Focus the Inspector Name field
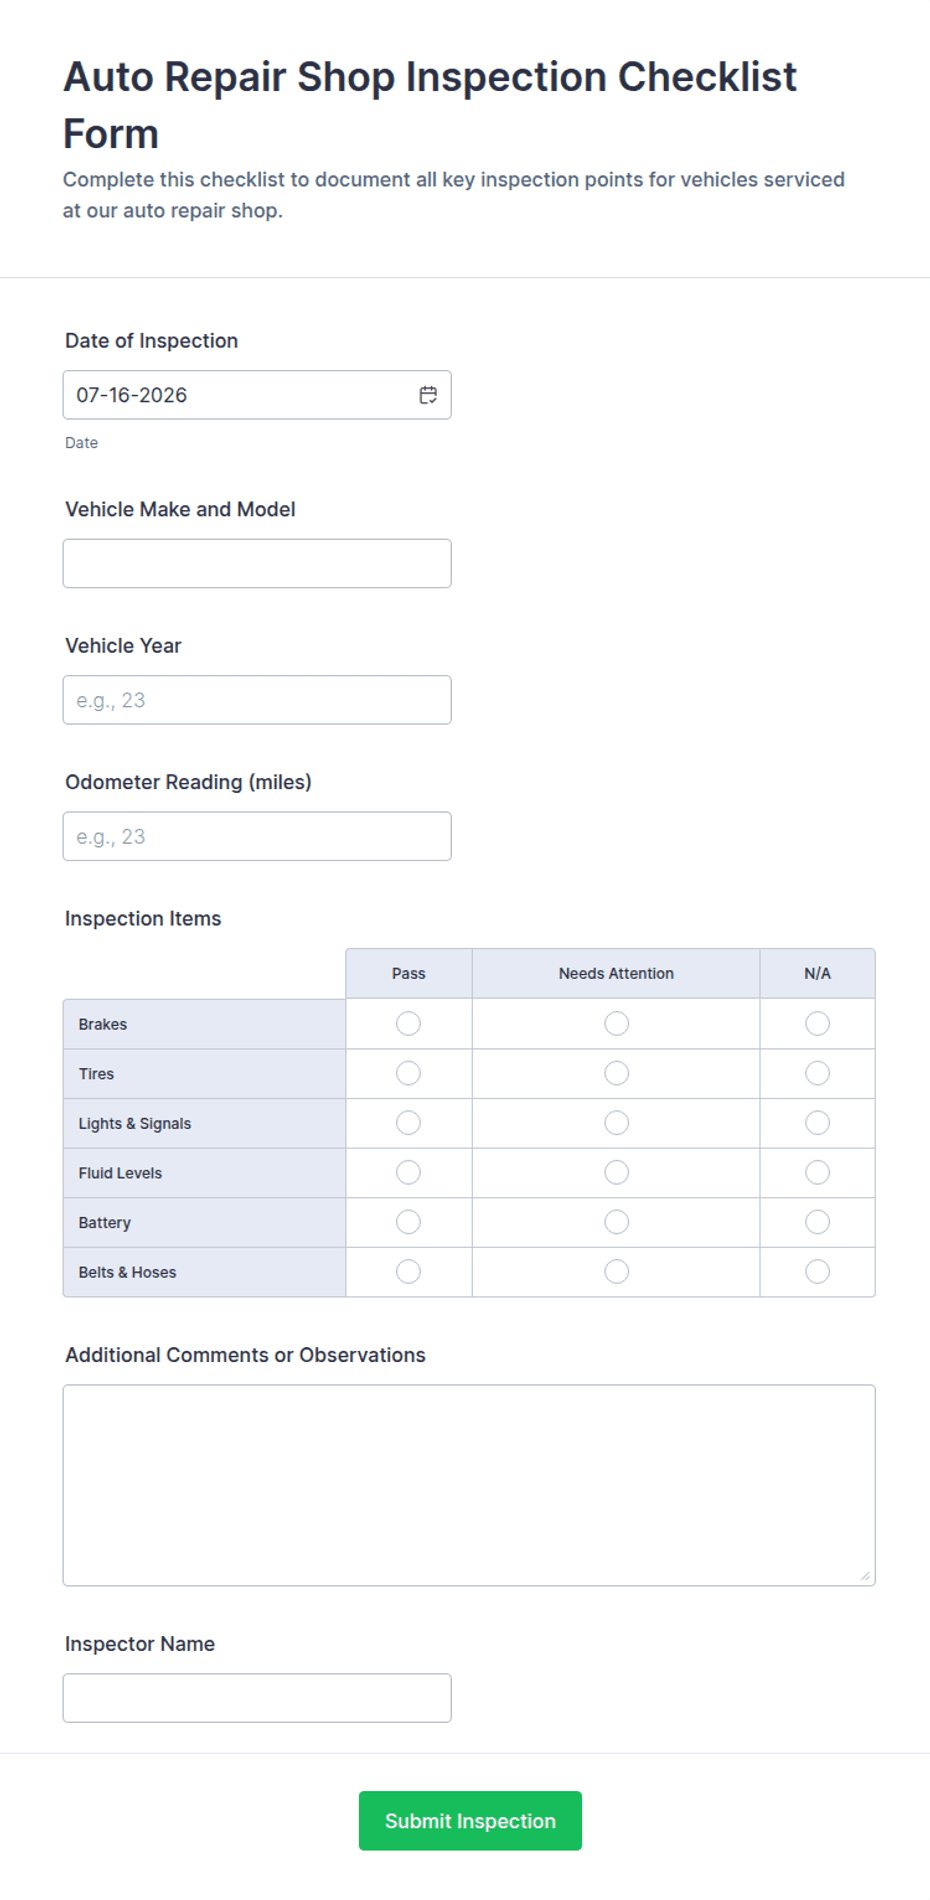Image resolution: width=930 pixels, height=1900 pixels. (x=257, y=1698)
